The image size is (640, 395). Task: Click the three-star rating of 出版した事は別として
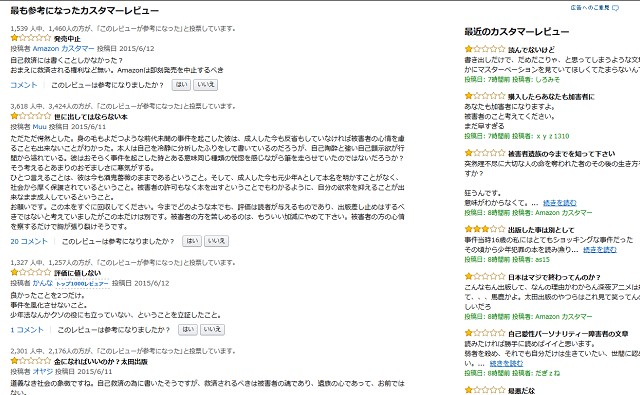pos(484,229)
